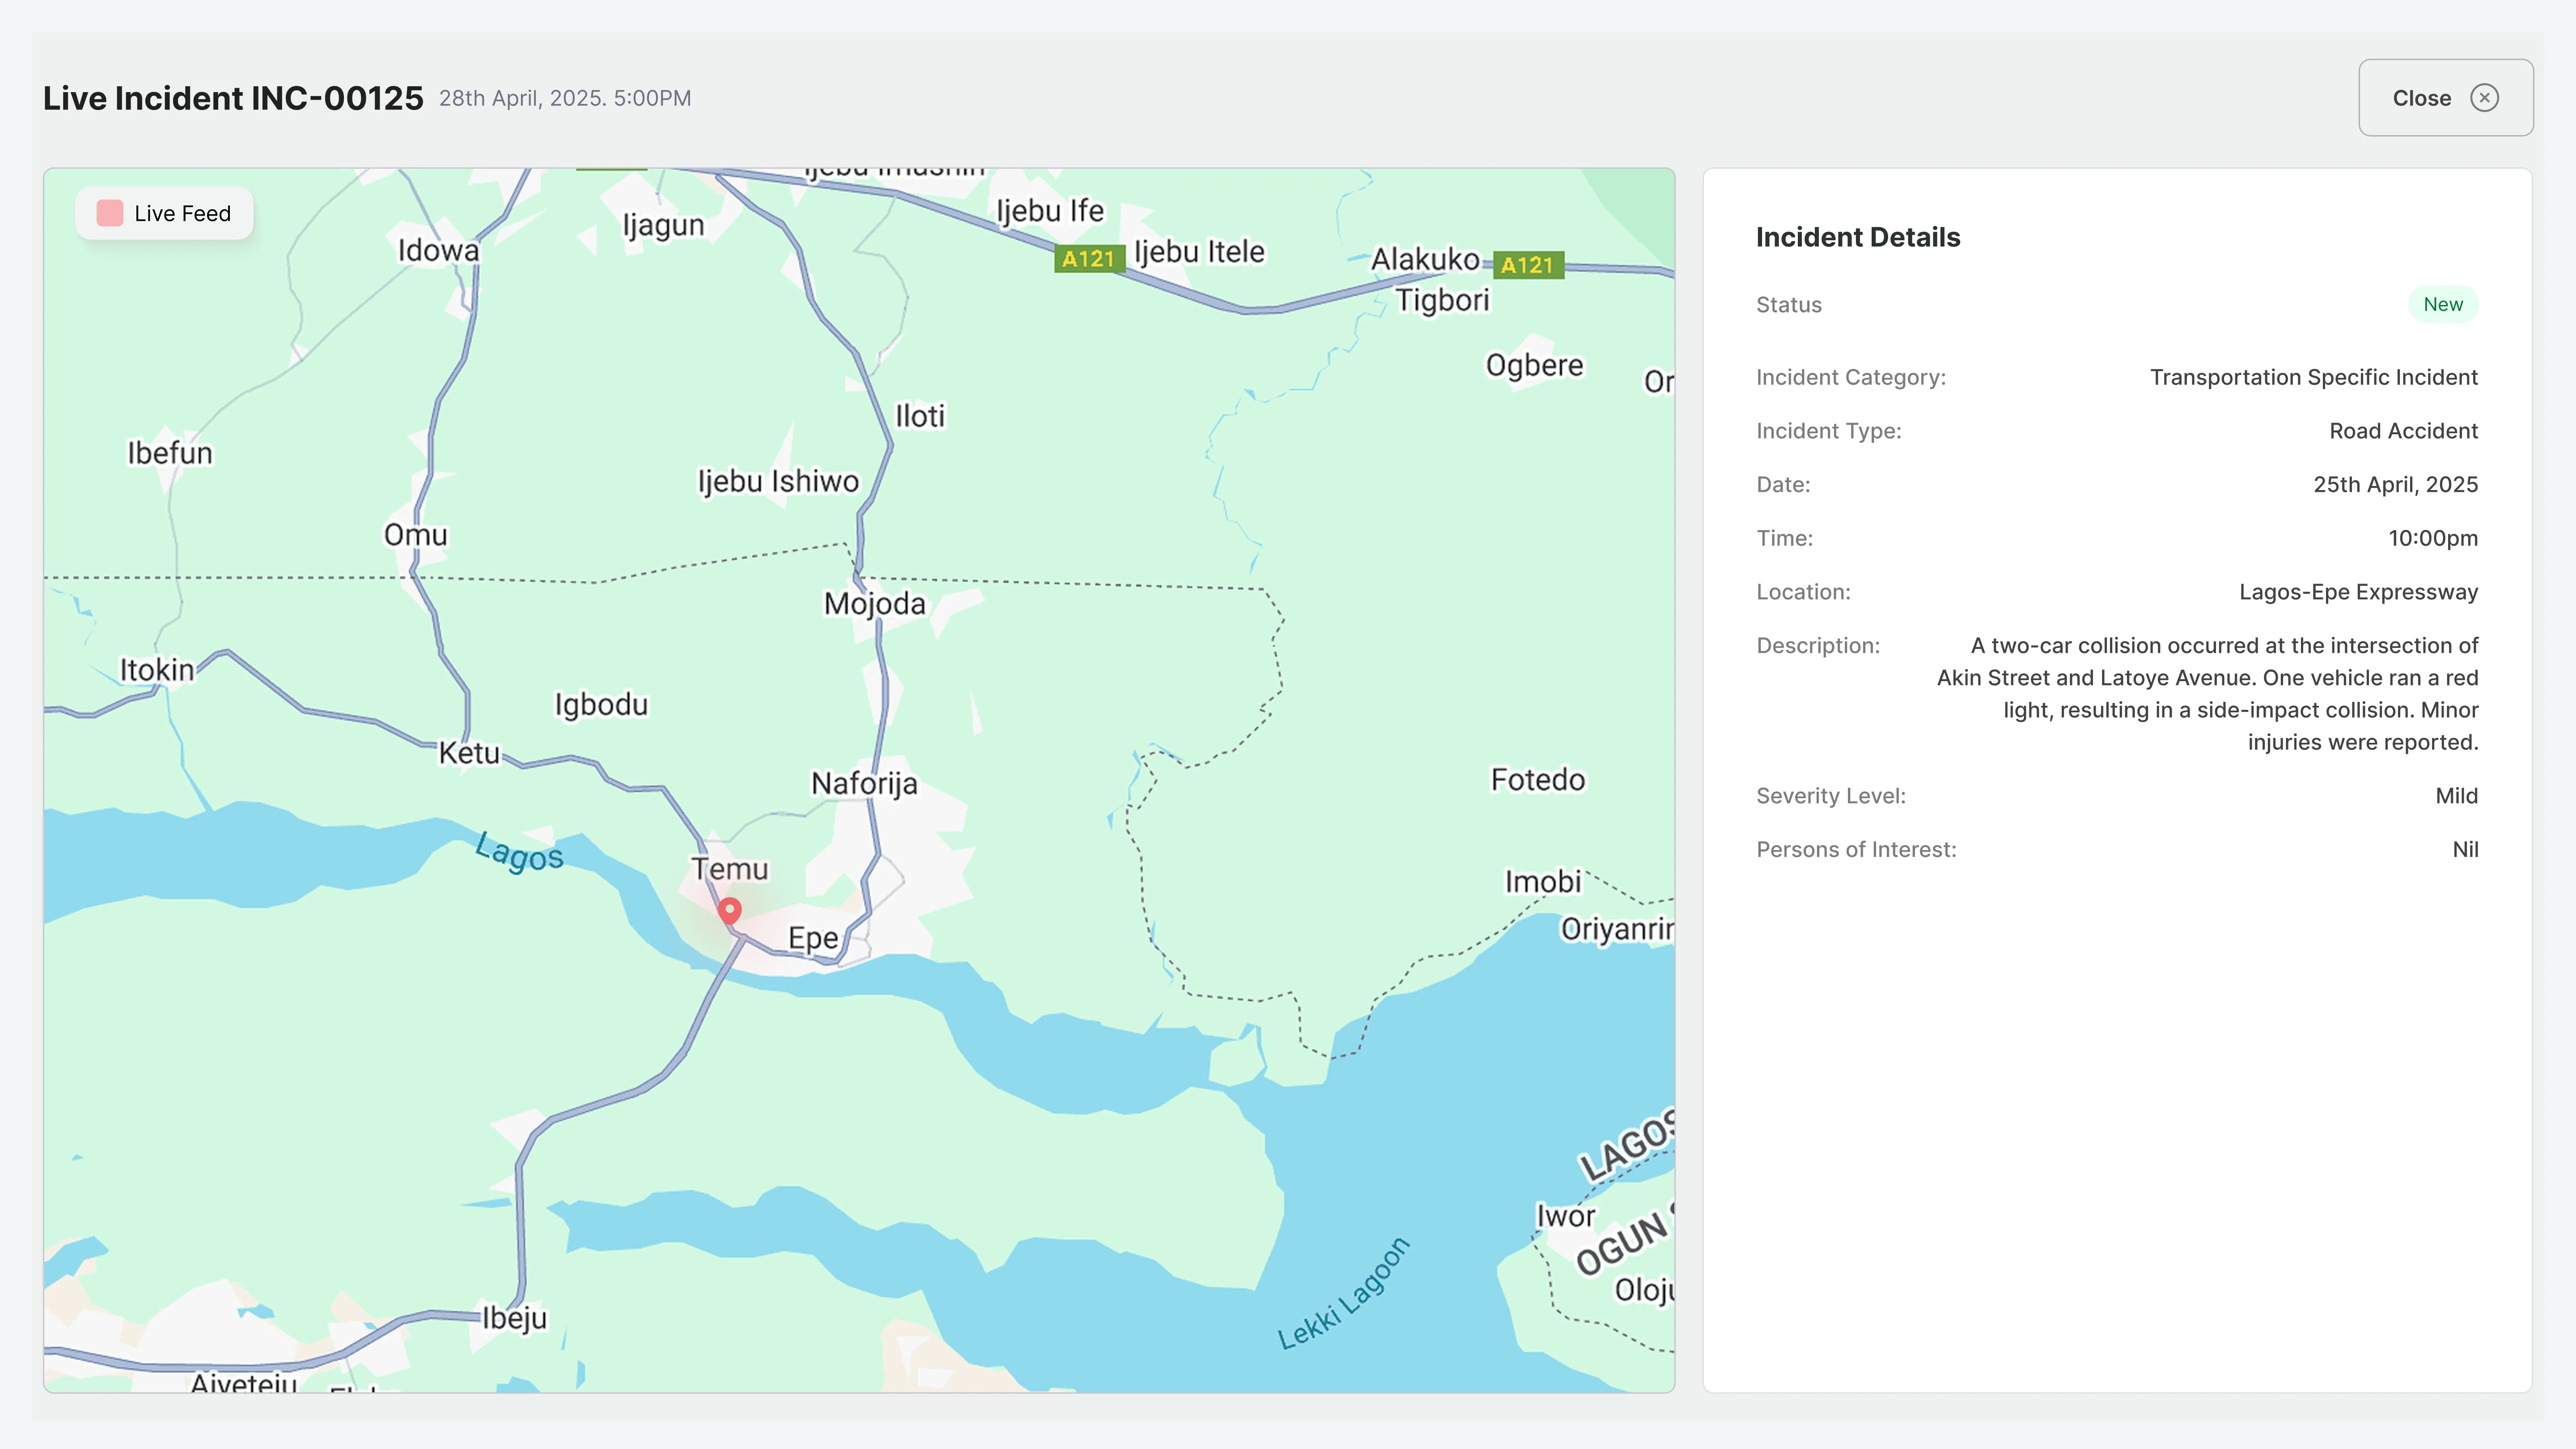This screenshot has width=2576, height=1449.
Task: Click the Ijebu Ishiwo label
Action: click(778, 481)
